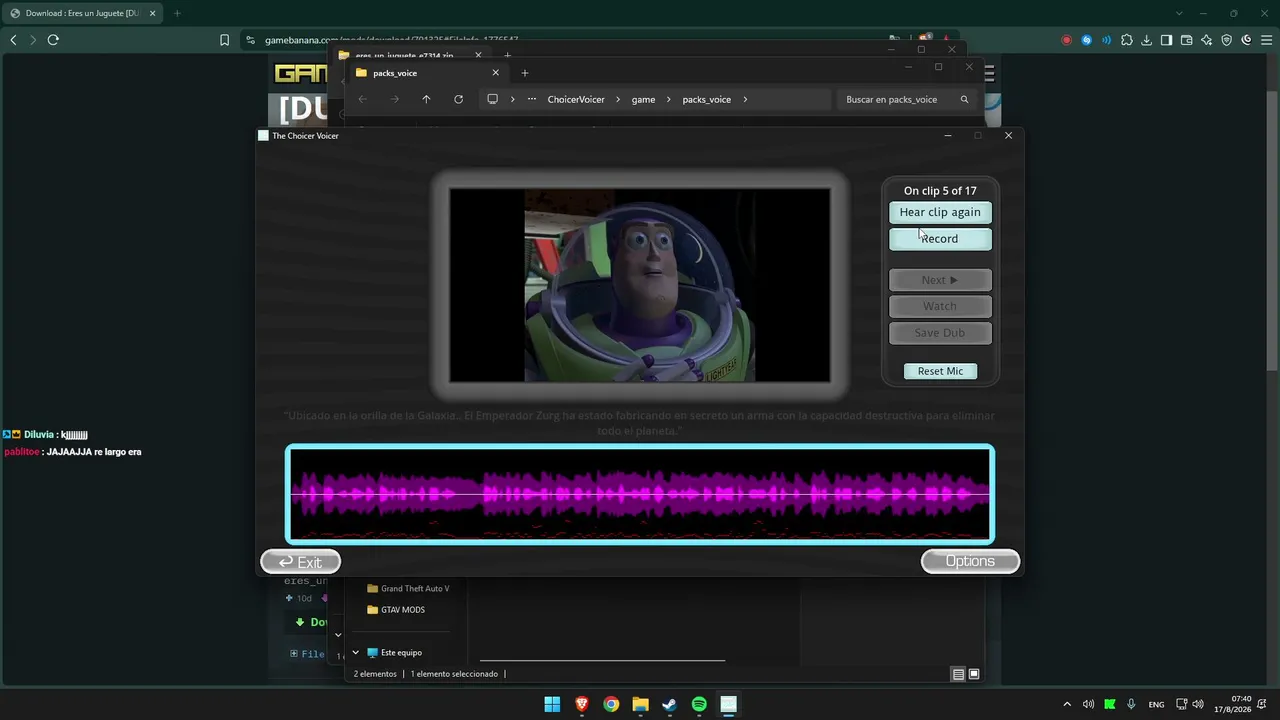Open the Options menu in Choicer Voicer
This screenshot has width=1280, height=720.
tap(970, 561)
